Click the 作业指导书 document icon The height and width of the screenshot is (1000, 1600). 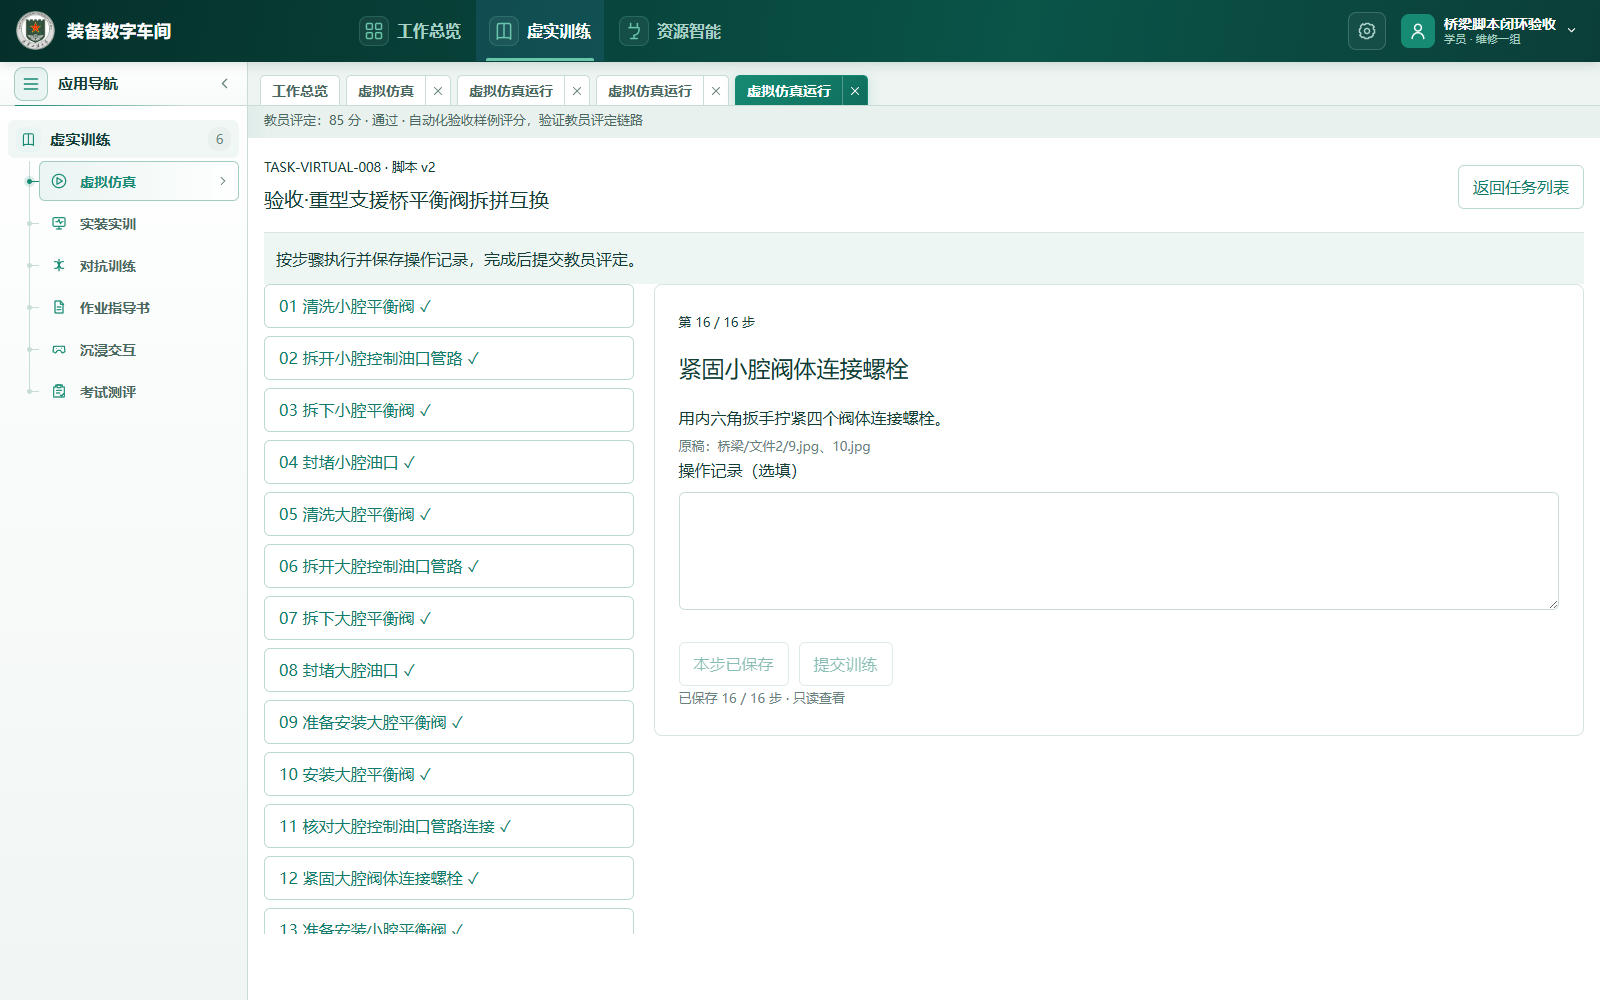(x=59, y=308)
